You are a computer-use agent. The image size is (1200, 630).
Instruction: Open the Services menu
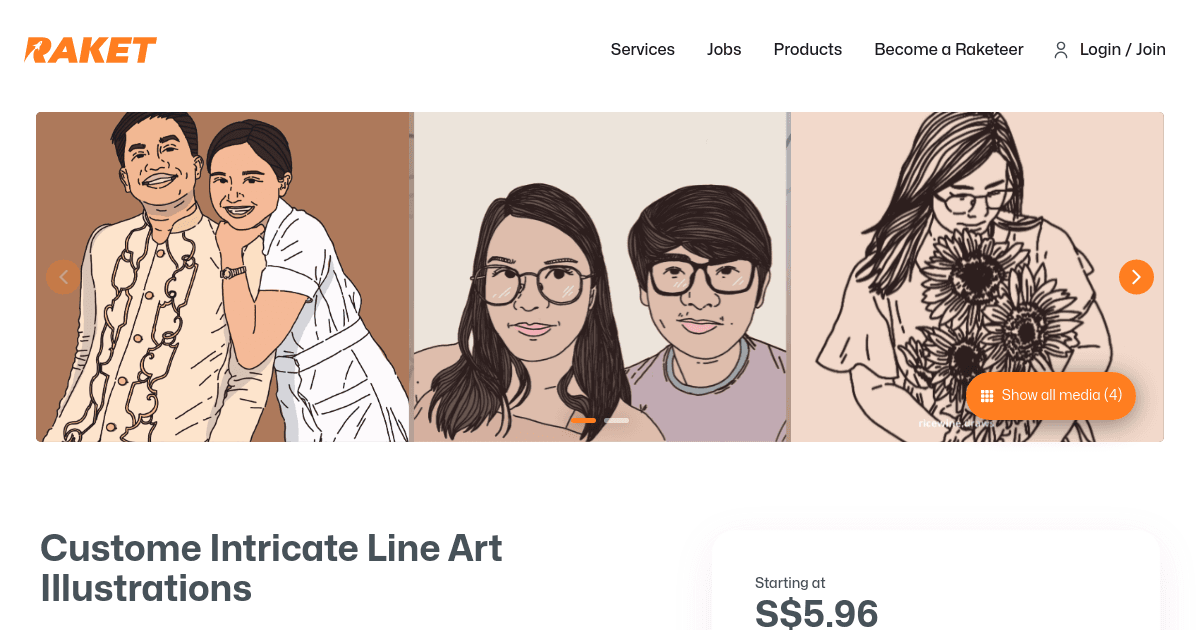[642, 49]
